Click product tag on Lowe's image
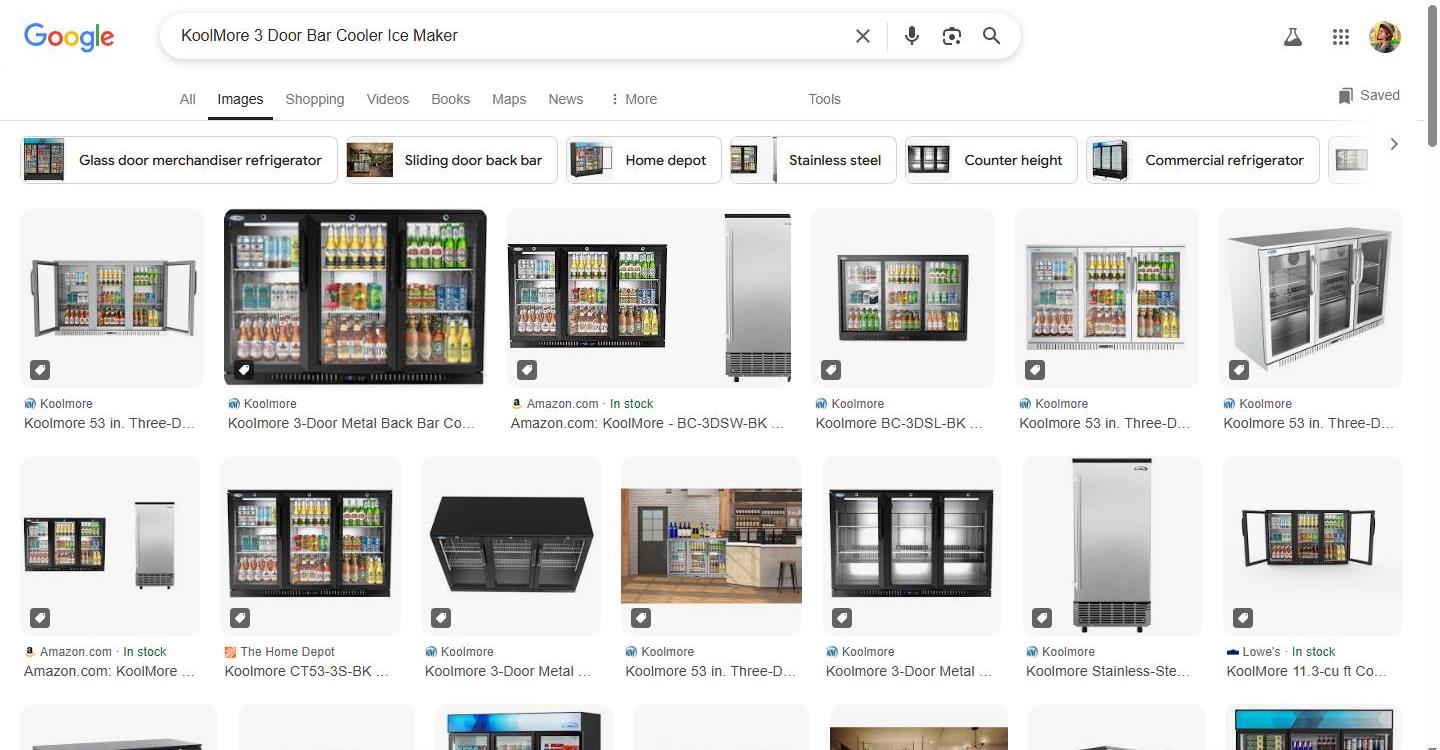Screen dimensions: 1440x750 (x=1242, y=617)
